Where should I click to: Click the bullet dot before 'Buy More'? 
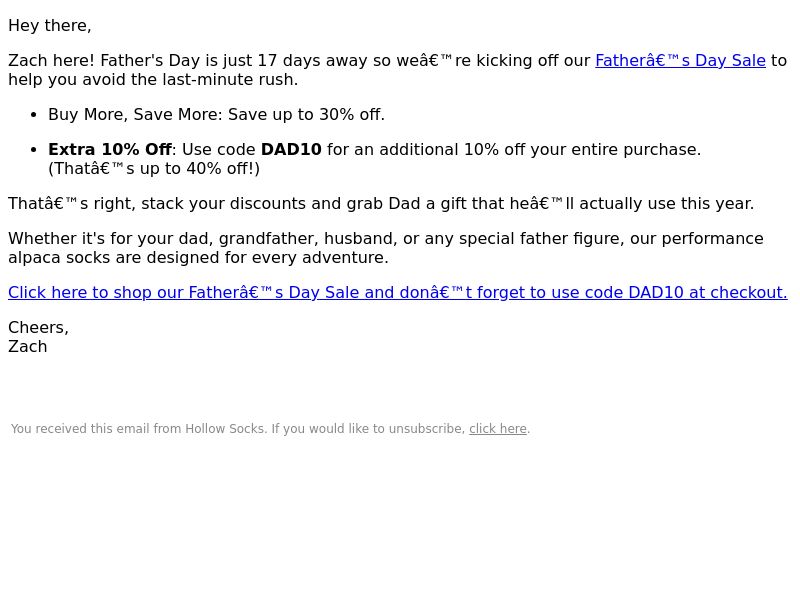point(34,115)
